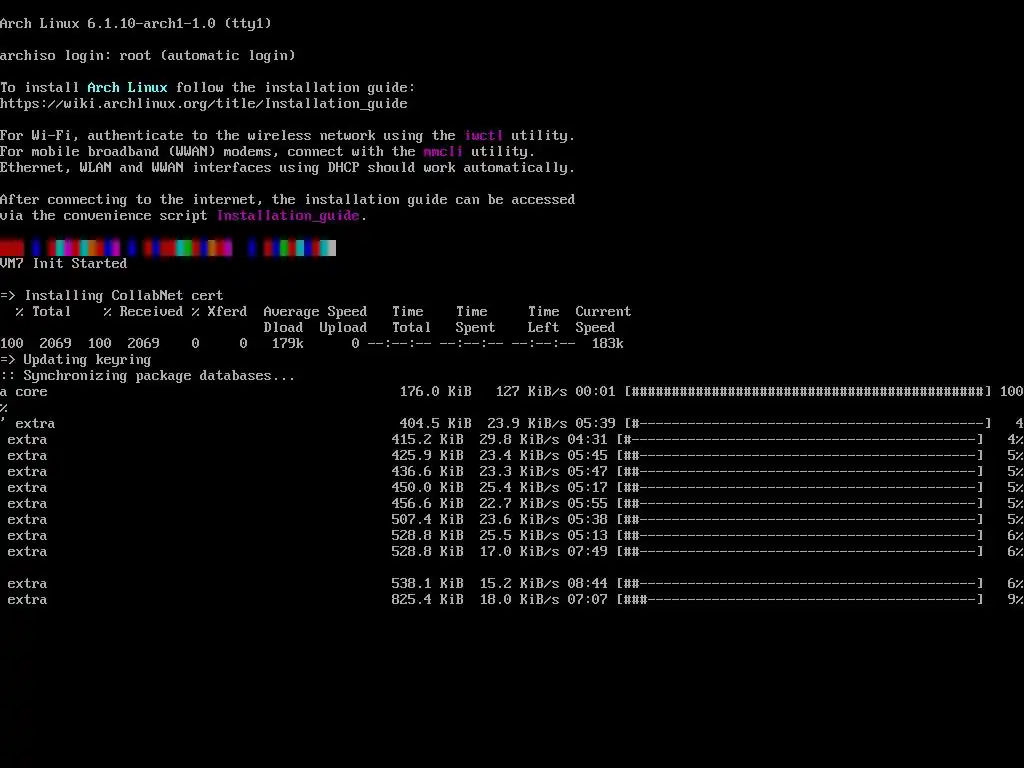Screen dimensions: 1024x768
Task: Click the "archiso login: root" line
Action: (148, 56)
